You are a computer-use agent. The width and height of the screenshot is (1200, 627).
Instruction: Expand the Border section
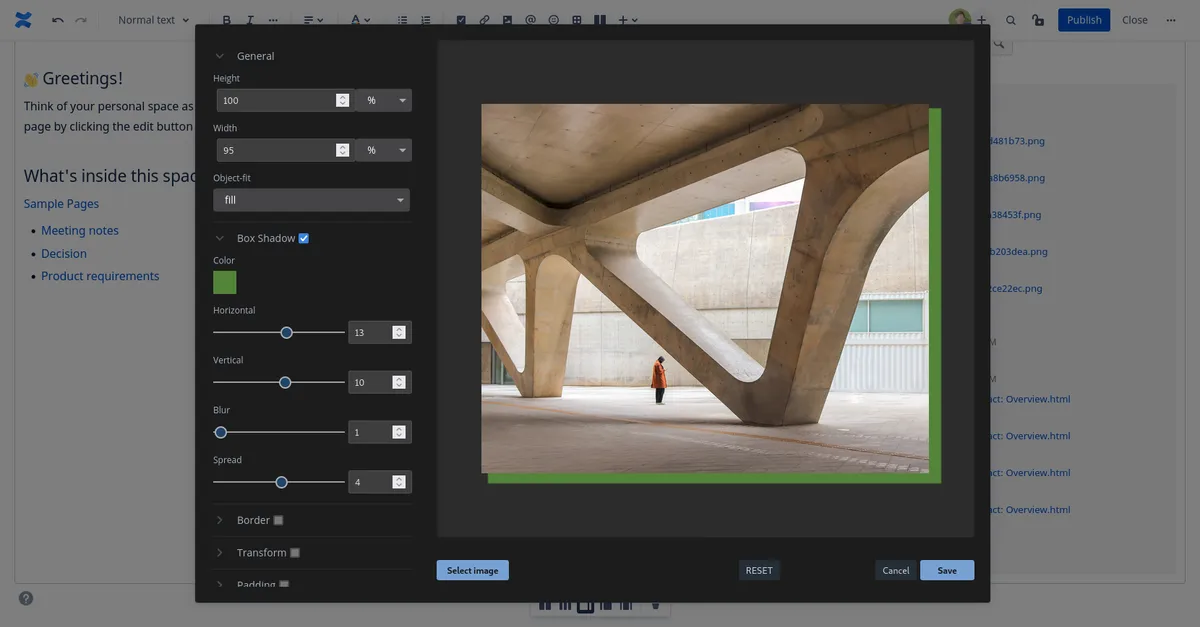click(220, 520)
